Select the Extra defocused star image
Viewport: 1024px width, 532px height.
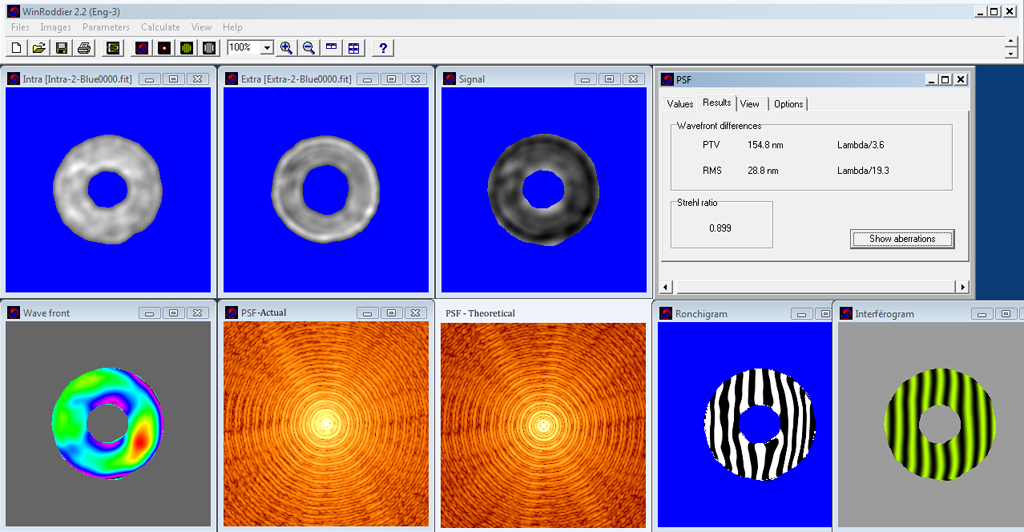coord(326,190)
